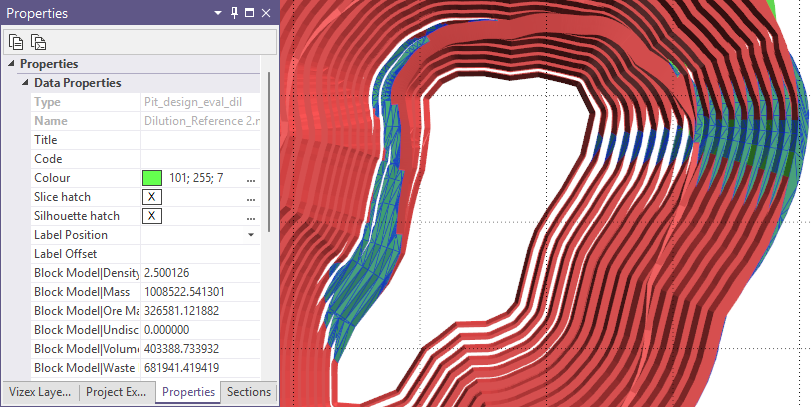Image resolution: width=812 pixels, height=407 pixels.
Task: Open the Properties panel window position menu
Action: point(219,14)
